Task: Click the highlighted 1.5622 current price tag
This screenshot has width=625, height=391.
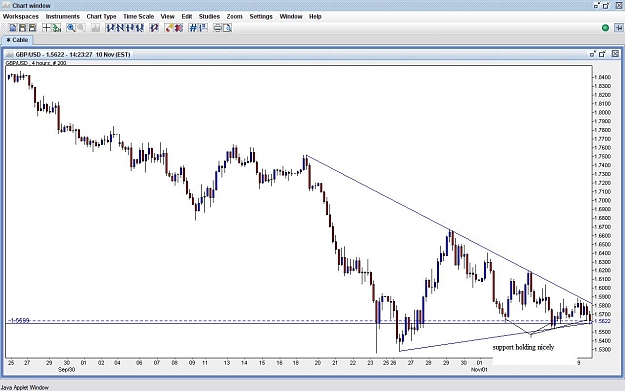Action: 602,321
